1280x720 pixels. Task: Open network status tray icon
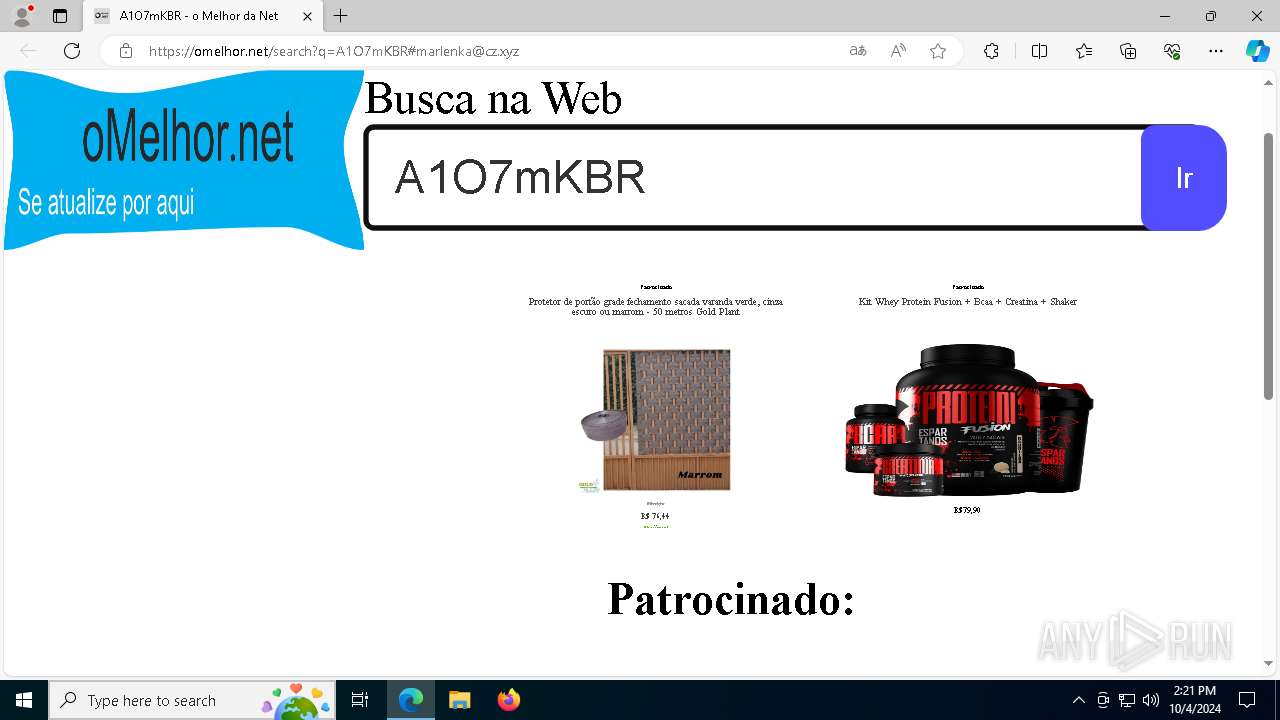coord(1127,700)
